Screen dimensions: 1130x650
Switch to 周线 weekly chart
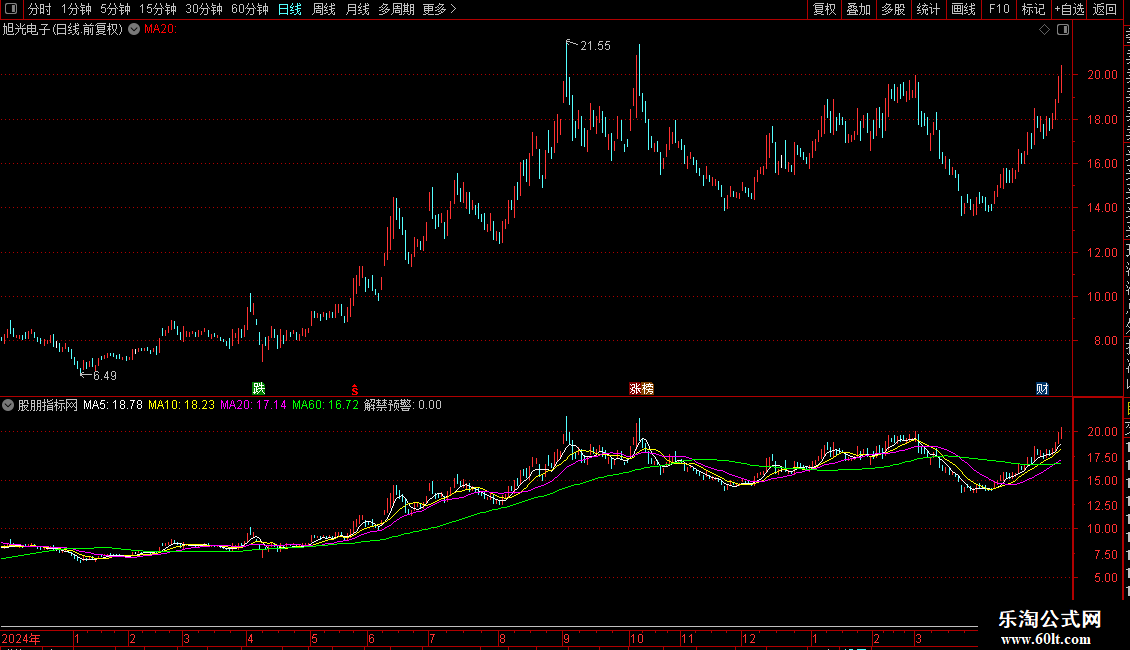(324, 9)
